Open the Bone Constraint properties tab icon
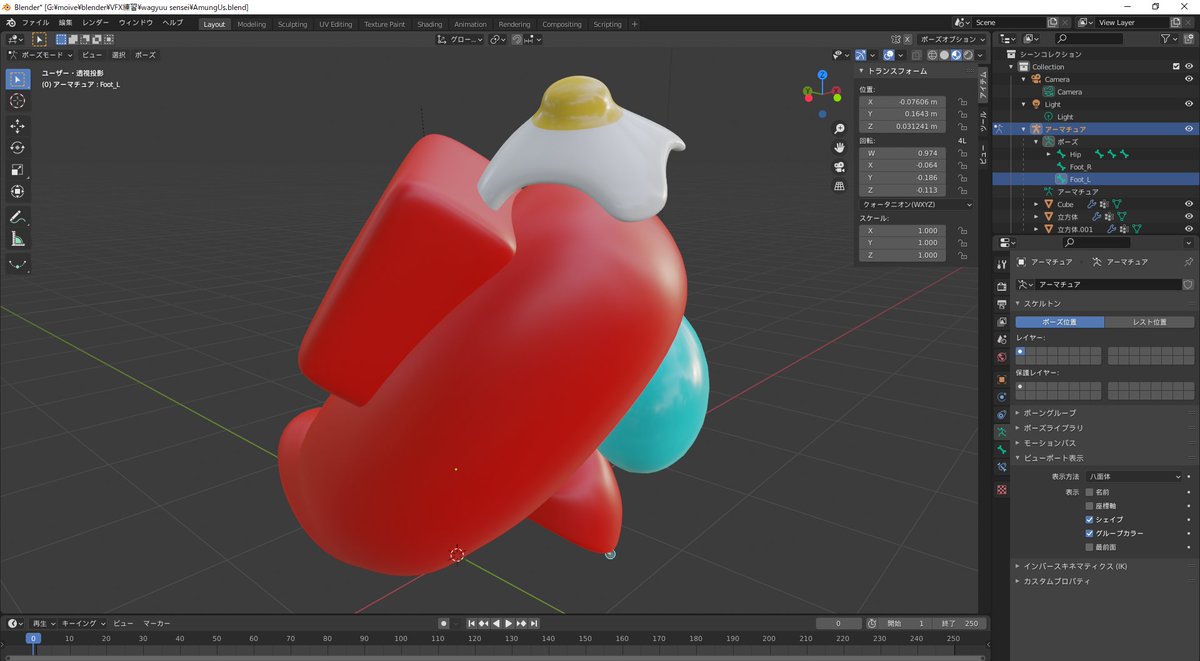Viewport: 1200px width, 661px height. point(1002,467)
